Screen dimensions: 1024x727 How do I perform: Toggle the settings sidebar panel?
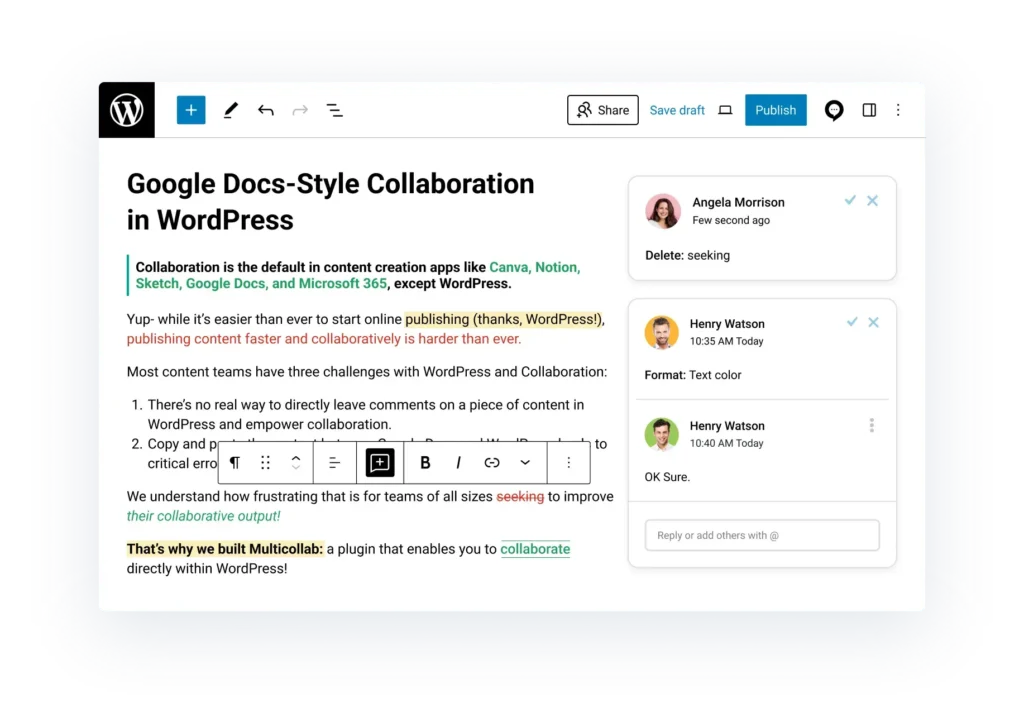click(869, 110)
